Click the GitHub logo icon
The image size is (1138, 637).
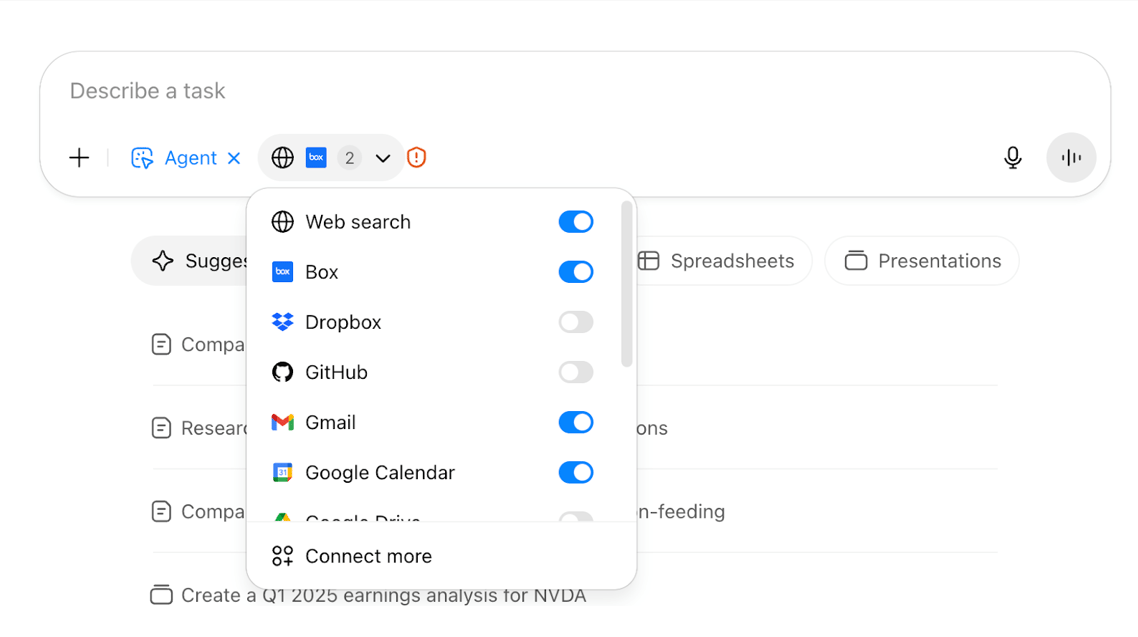282,372
